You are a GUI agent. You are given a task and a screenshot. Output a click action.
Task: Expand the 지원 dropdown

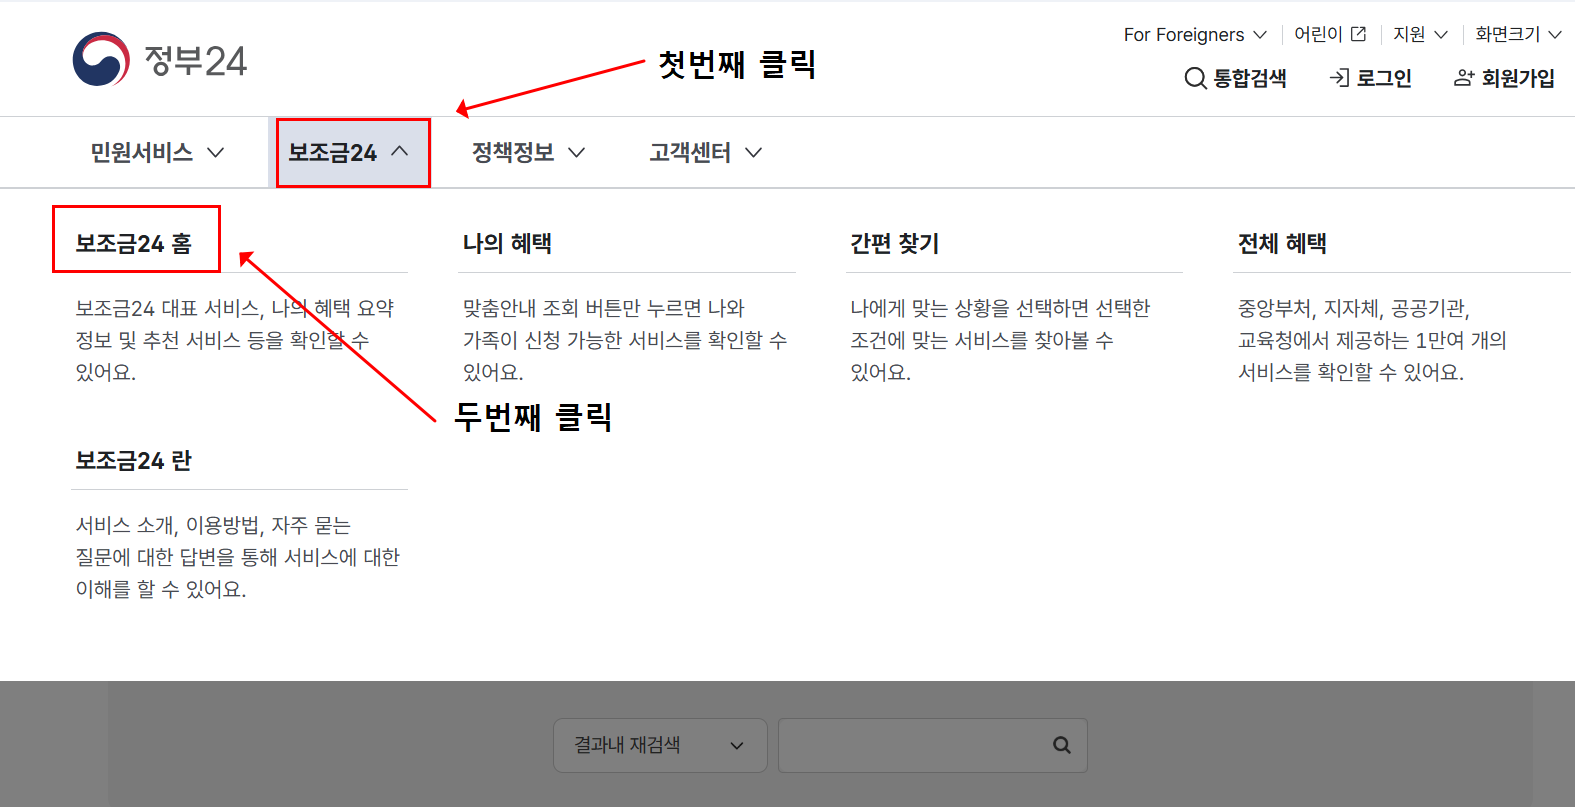coord(1420,35)
